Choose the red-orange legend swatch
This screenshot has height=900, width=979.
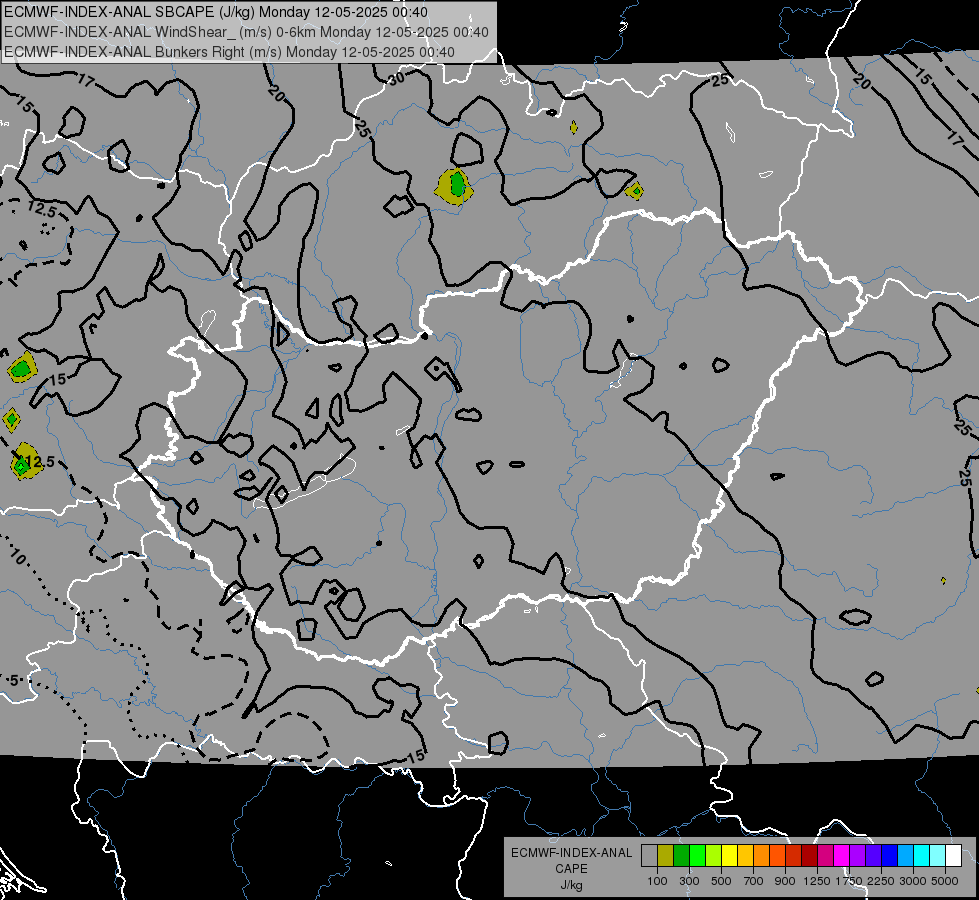[777, 855]
